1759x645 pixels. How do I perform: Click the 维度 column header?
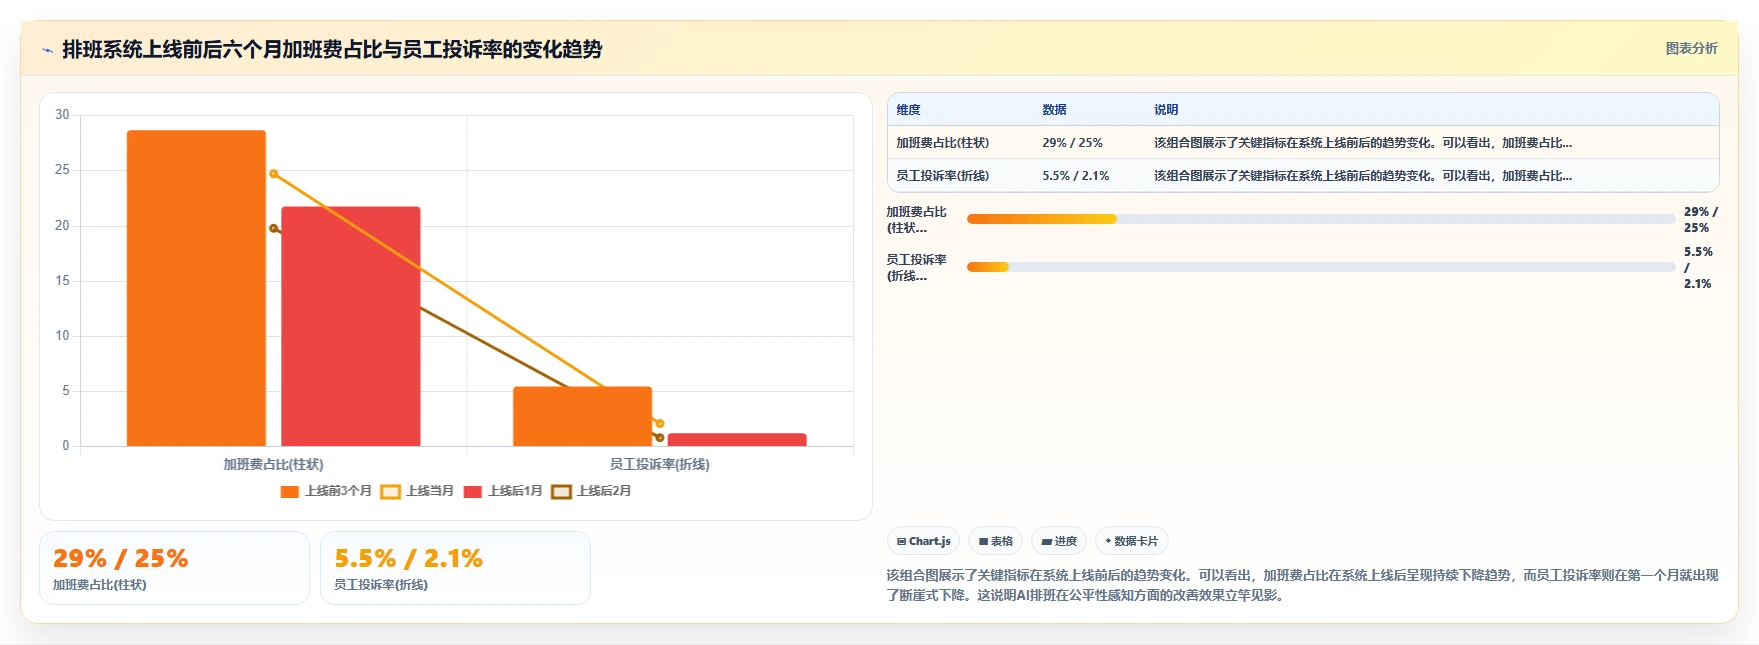(908, 110)
